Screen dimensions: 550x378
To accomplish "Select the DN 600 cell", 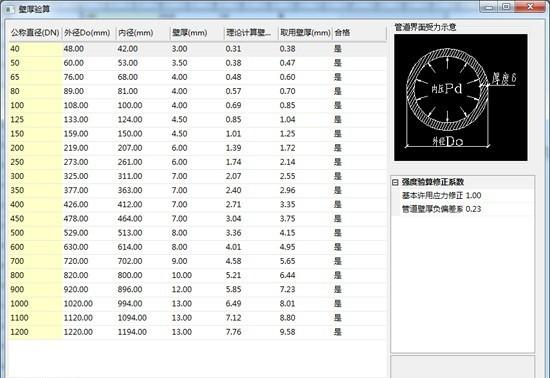I will [35, 247].
